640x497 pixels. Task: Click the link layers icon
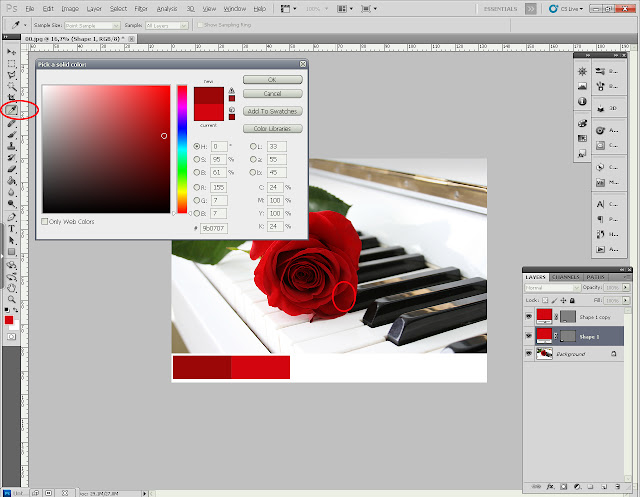coord(536,486)
